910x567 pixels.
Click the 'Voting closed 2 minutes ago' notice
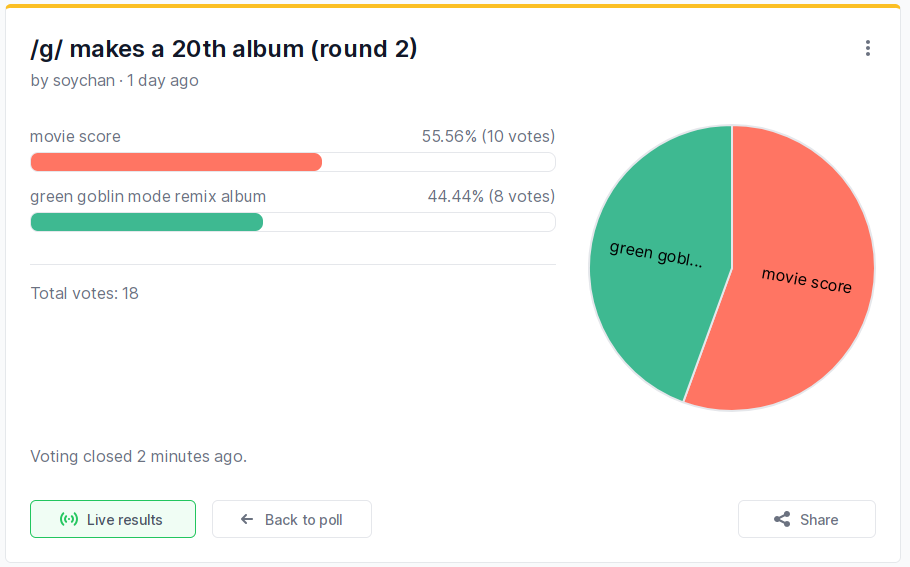[x=138, y=456]
